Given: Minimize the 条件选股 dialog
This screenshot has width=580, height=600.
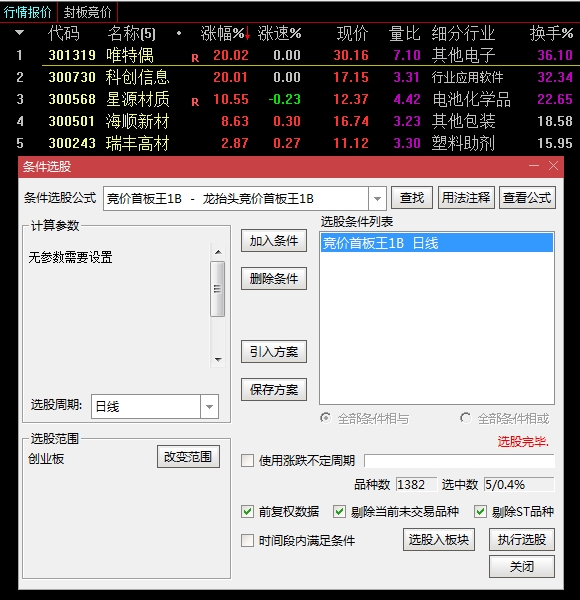Looking at the screenshot, I should 534,166.
